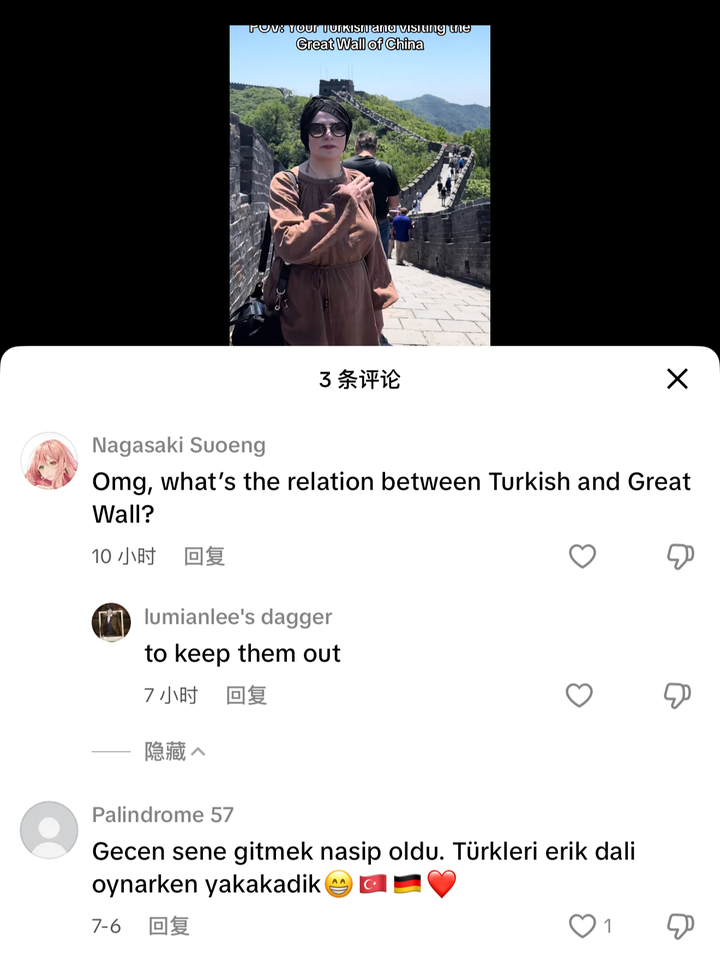Select the 'to keep them out' comment text
The image size is (720, 974).
(242, 653)
